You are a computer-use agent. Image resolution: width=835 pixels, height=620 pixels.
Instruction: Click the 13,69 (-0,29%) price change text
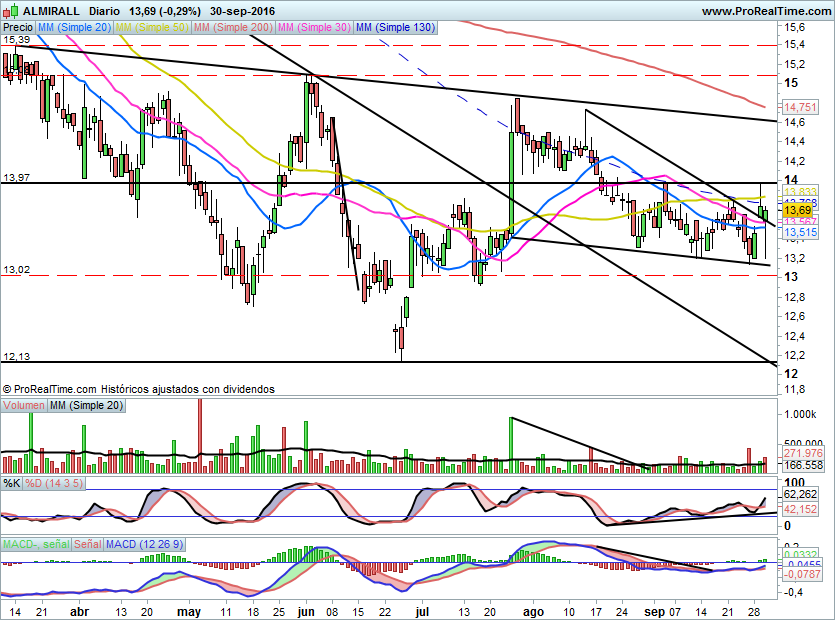pyautogui.click(x=163, y=11)
